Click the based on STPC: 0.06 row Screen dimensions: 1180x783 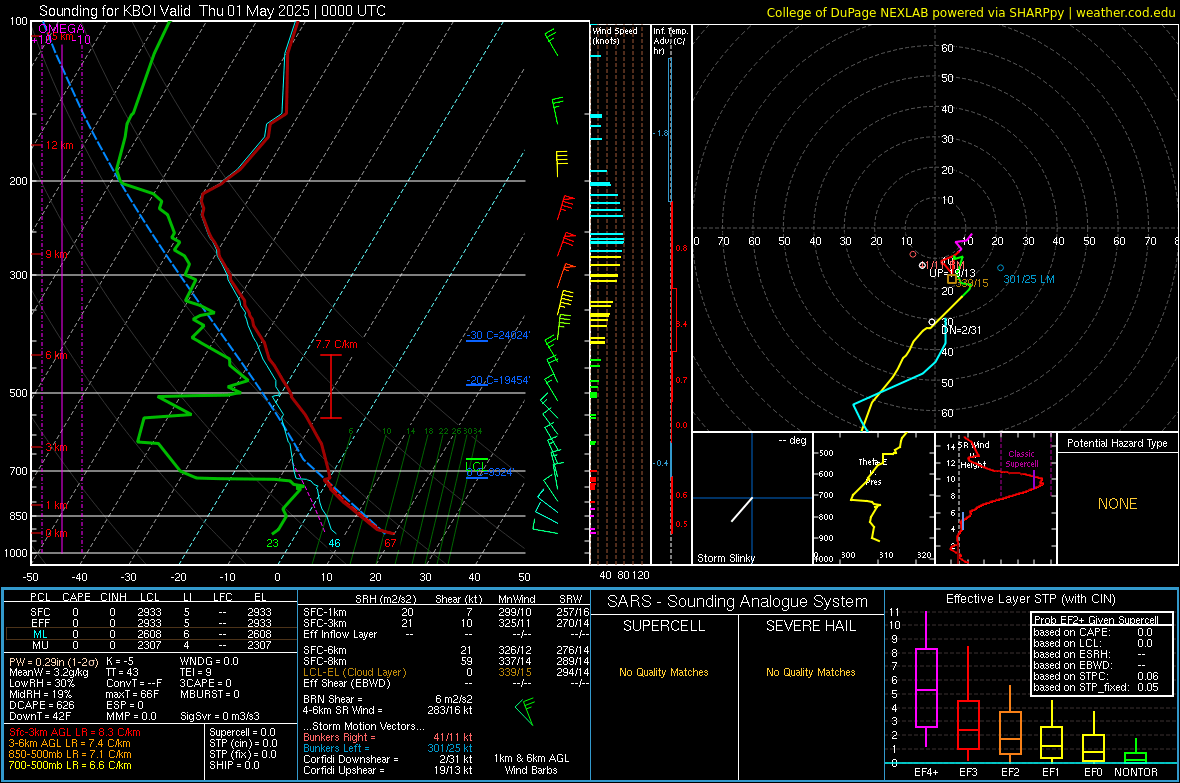coord(1096,676)
